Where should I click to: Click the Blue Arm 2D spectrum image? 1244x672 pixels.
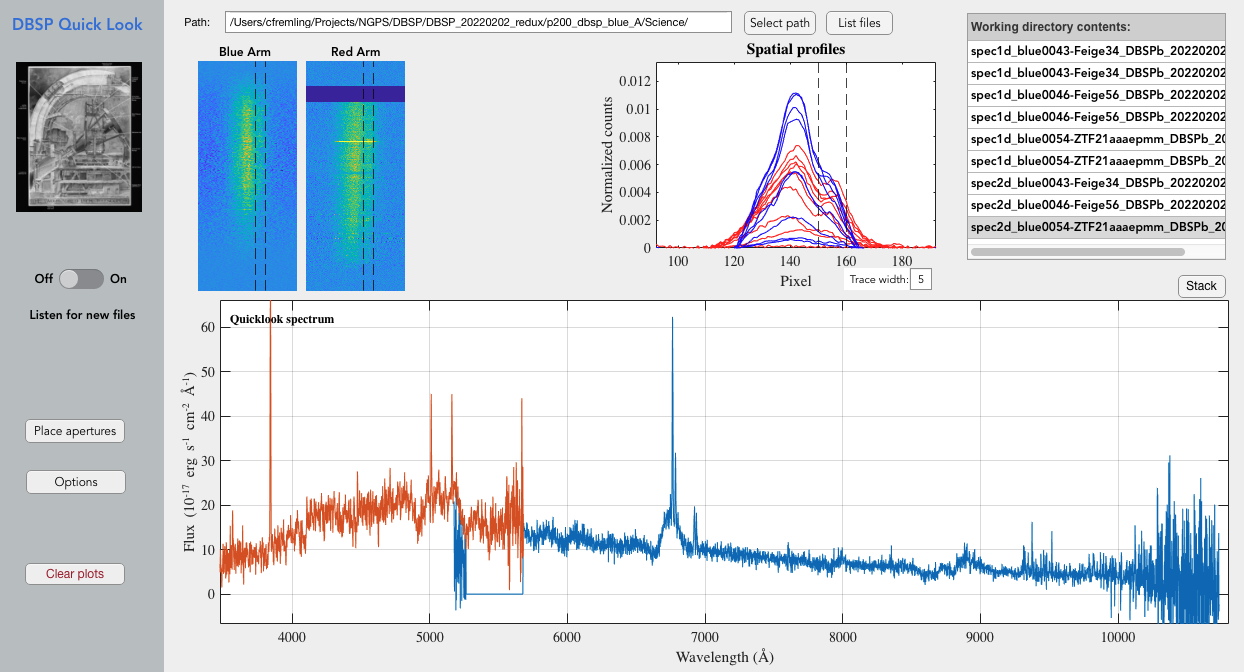click(247, 175)
